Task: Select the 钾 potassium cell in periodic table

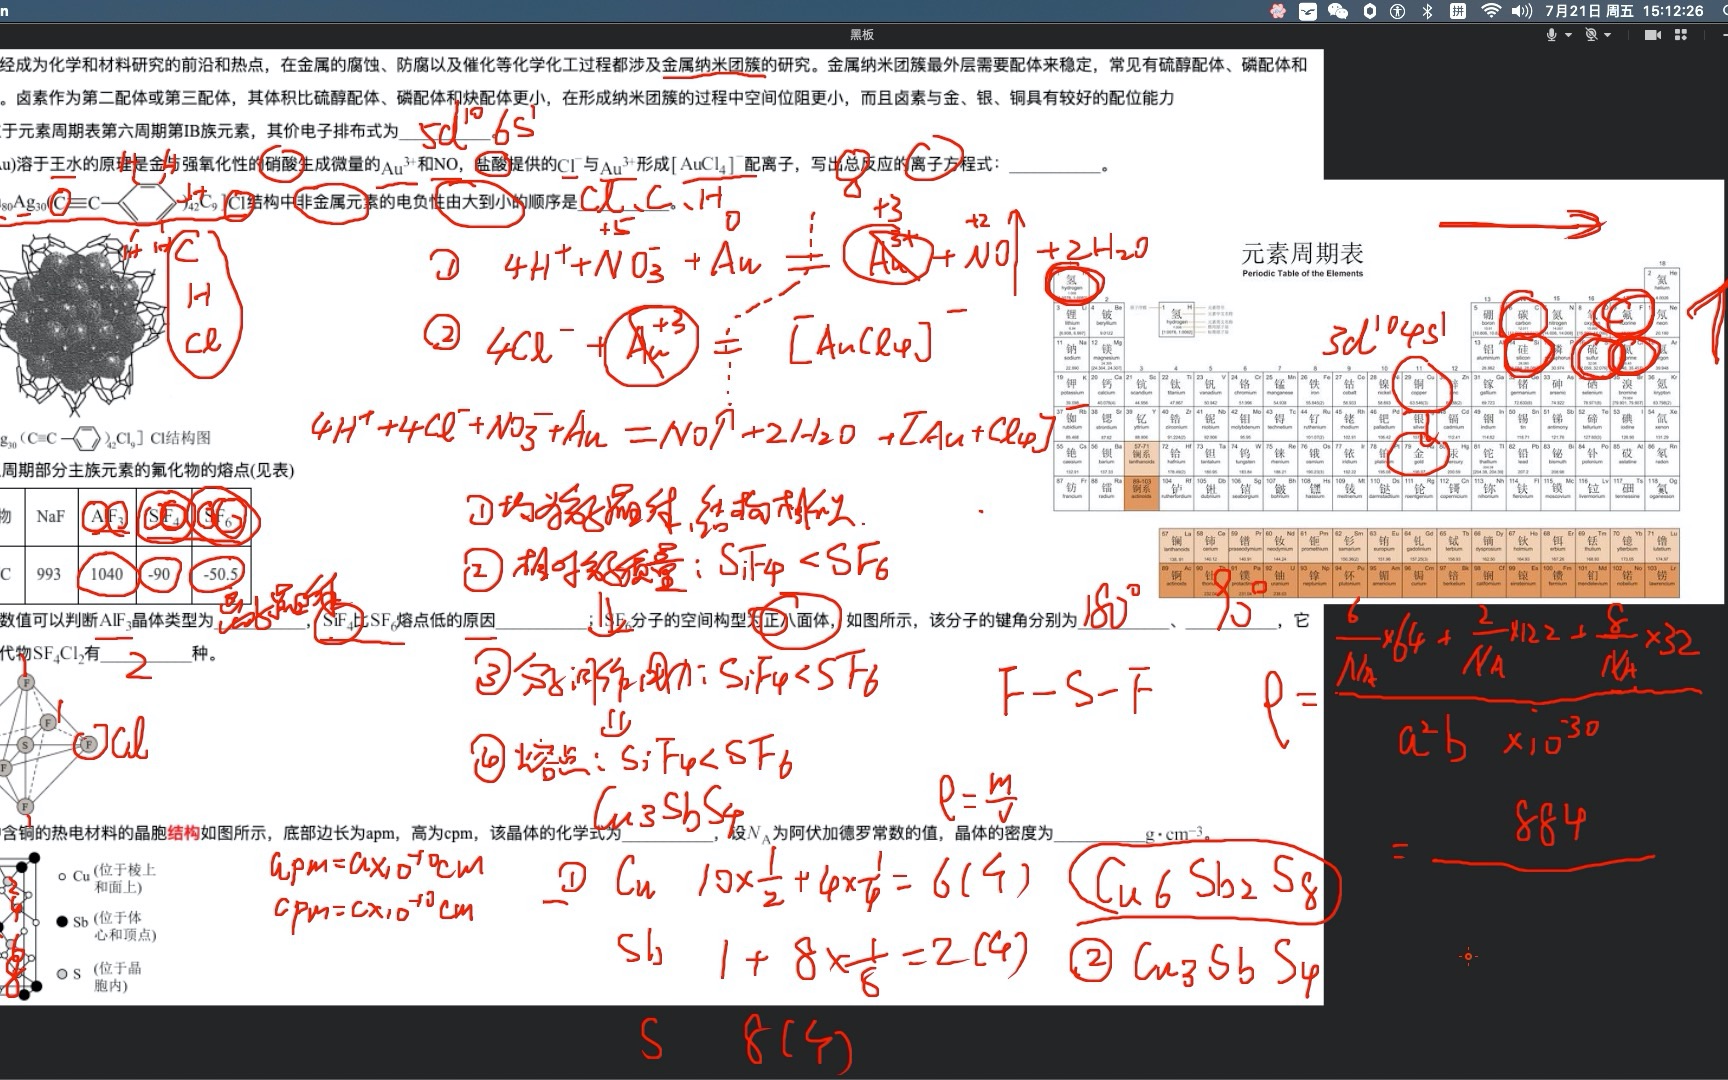Action: pos(1072,389)
